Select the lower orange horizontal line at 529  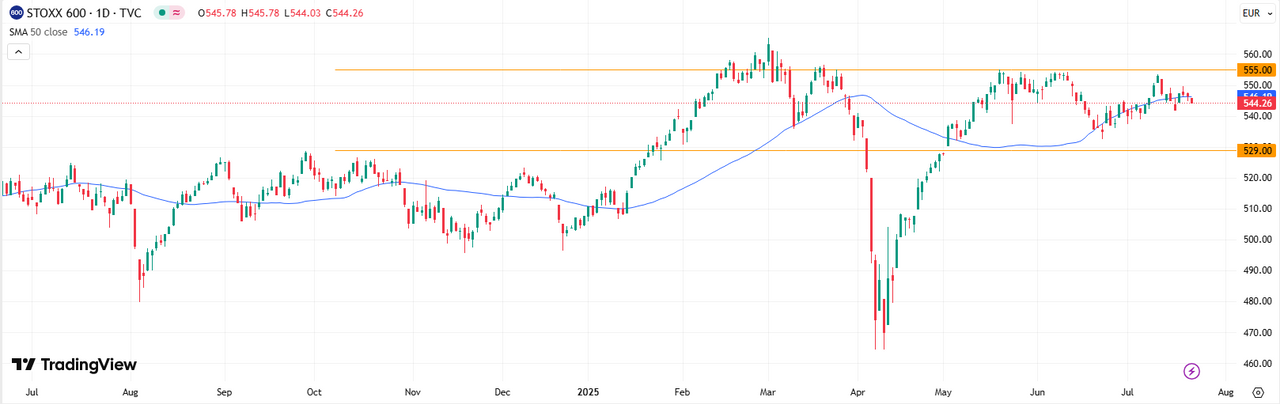(x=700, y=150)
